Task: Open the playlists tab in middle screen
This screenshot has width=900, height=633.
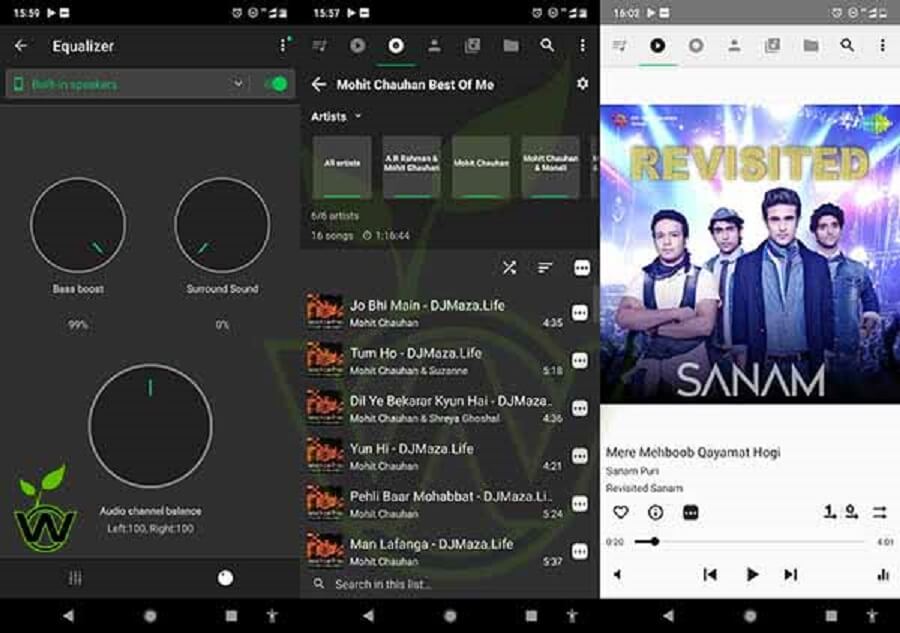Action: point(472,46)
